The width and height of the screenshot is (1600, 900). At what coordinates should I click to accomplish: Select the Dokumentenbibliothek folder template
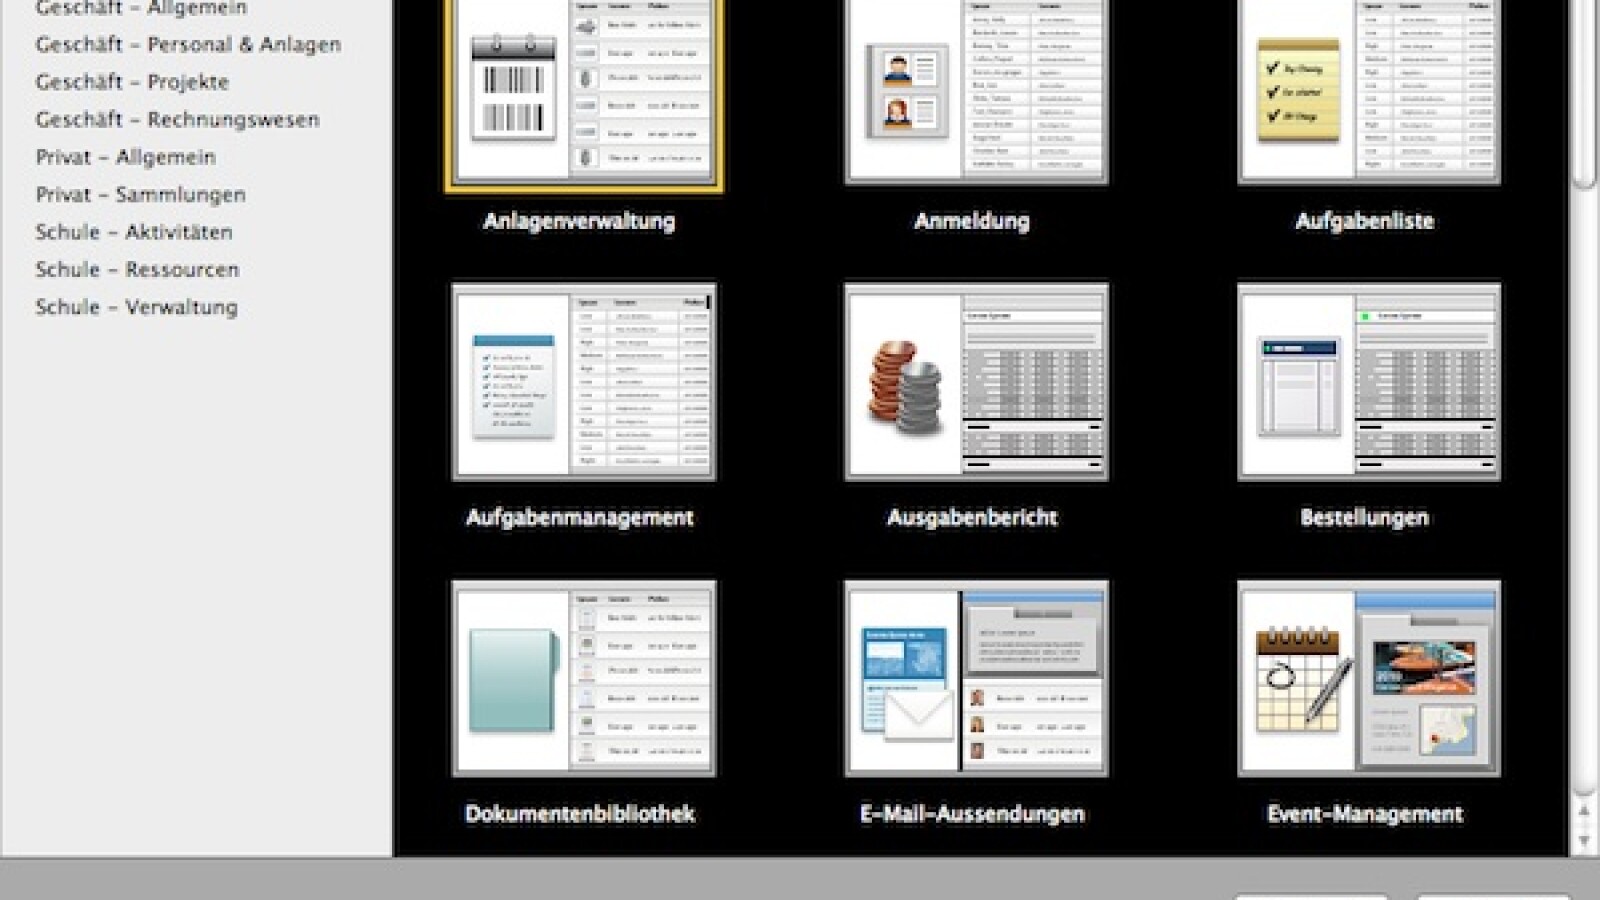583,678
